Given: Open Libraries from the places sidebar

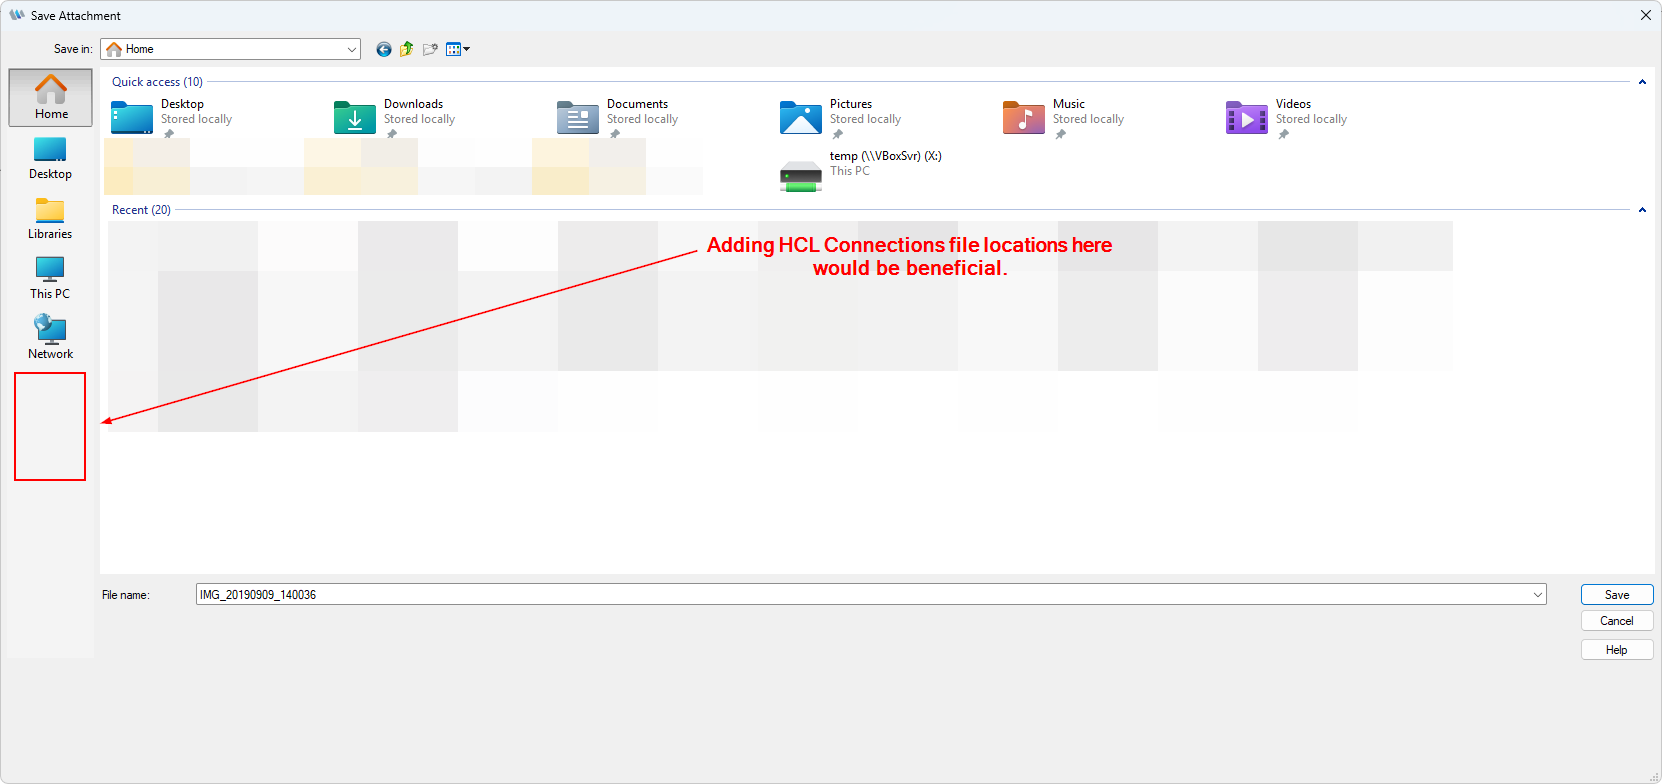Looking at the screenshot, I should click(50, 218).
